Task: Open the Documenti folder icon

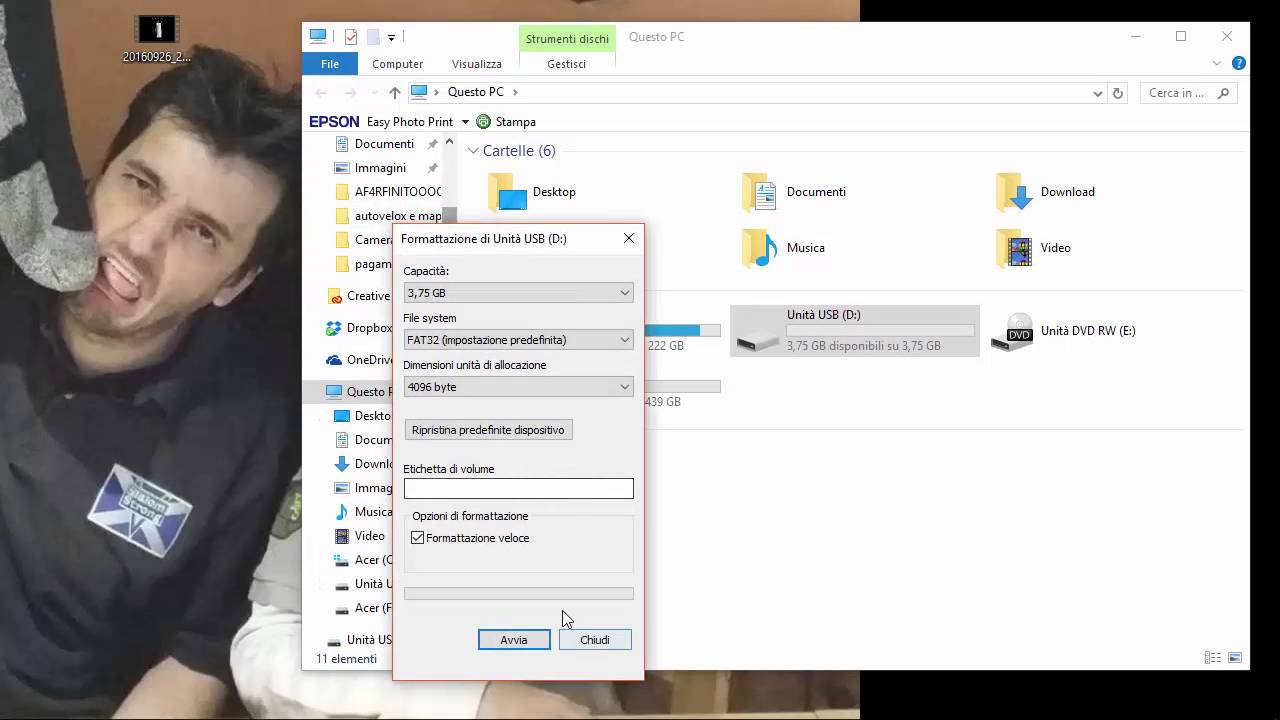Action: (x=760, y=192)
